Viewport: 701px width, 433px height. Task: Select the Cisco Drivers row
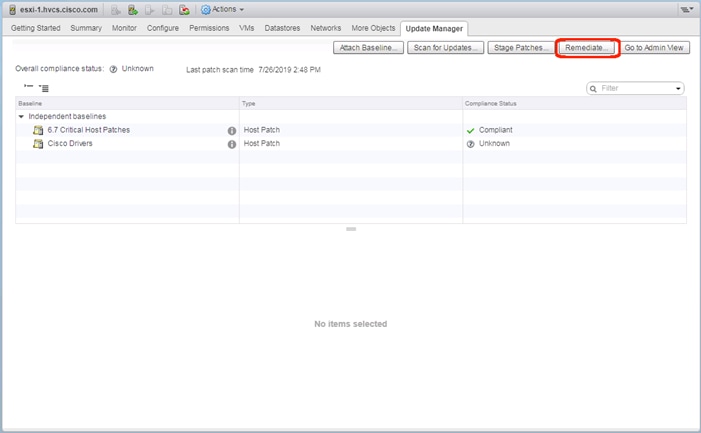(x=351, y=143)
